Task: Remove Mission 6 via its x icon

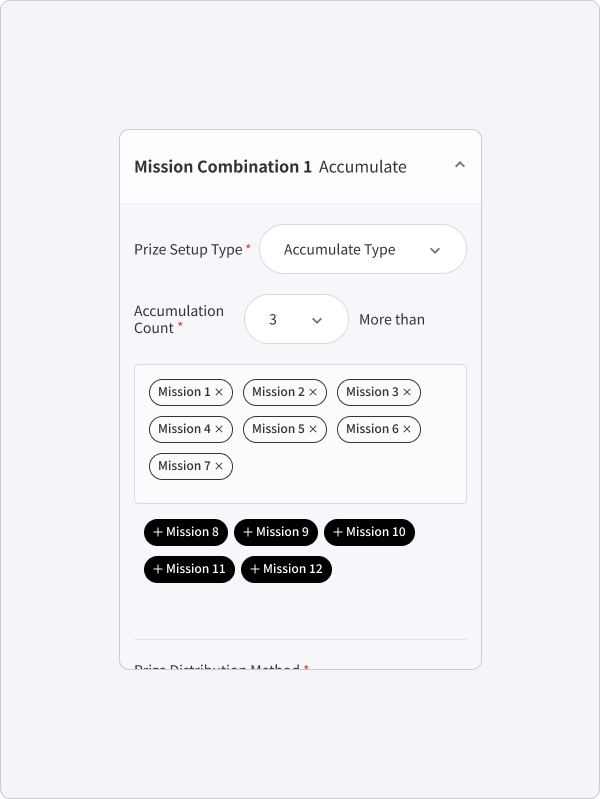Action: tap(407, 429)
